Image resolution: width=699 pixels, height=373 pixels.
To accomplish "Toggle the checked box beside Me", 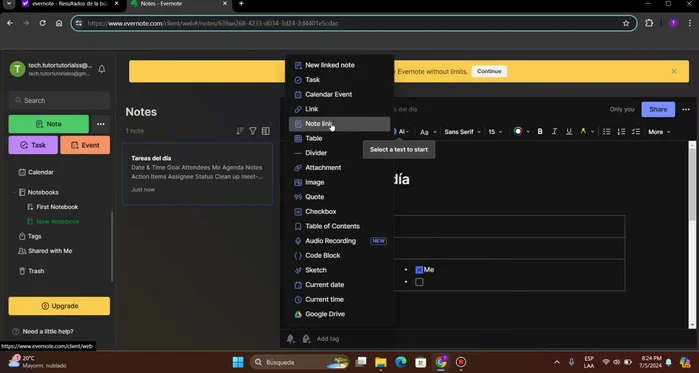I will 419,270.
